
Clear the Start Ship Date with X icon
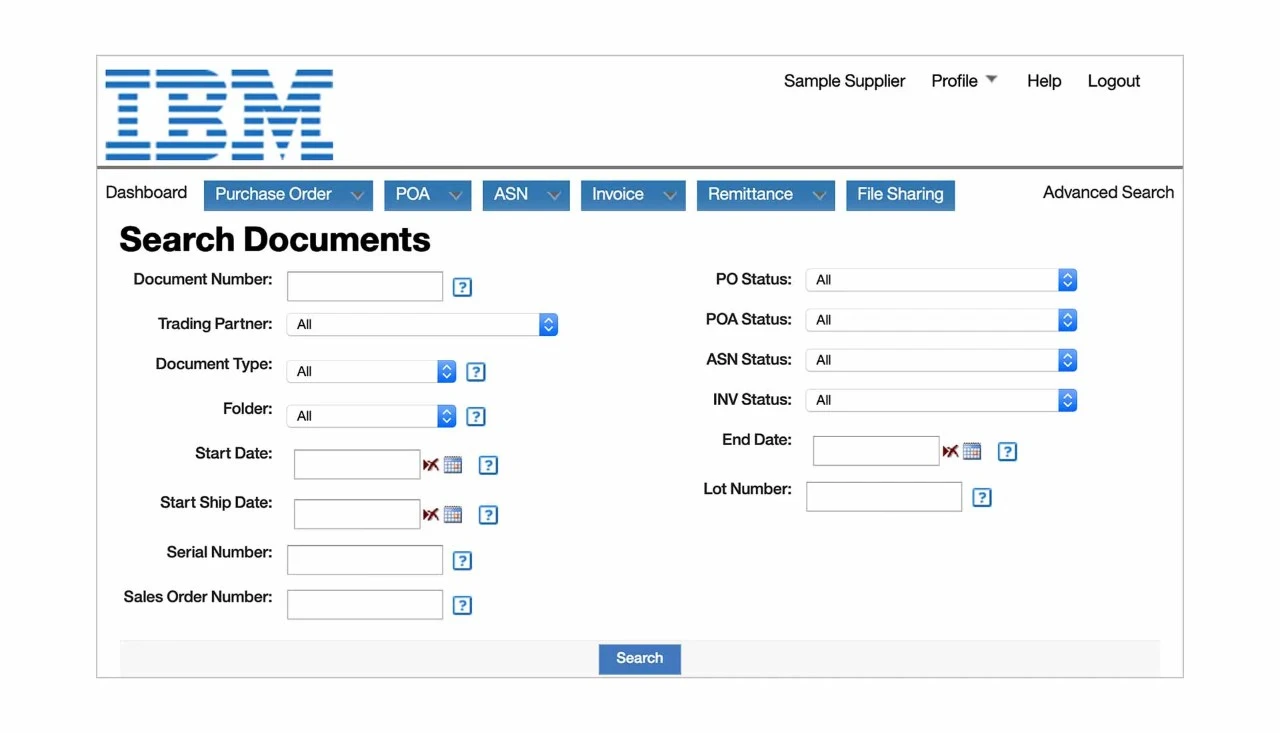point(431,515)
